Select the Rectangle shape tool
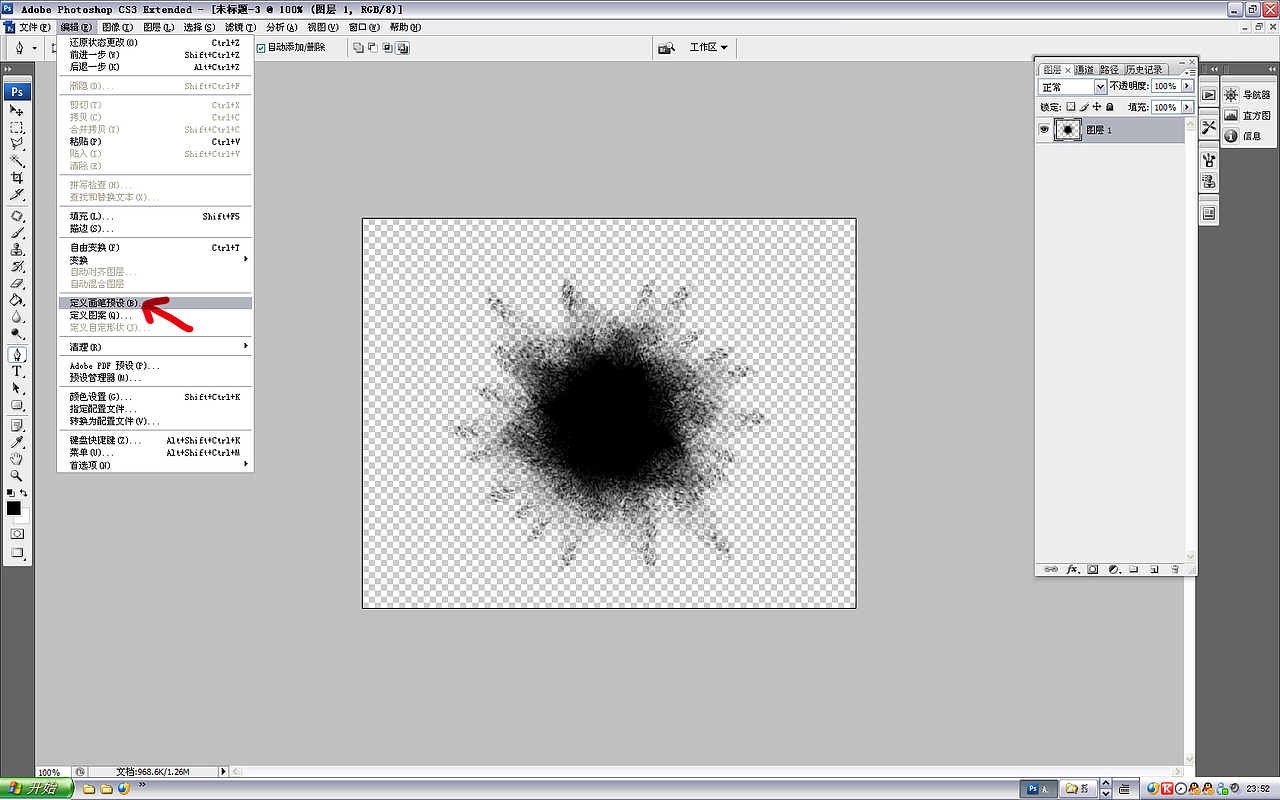Image resolution: width=1280 pixels, height=800 pixels. pyautogui.click(x=17, y=405)
